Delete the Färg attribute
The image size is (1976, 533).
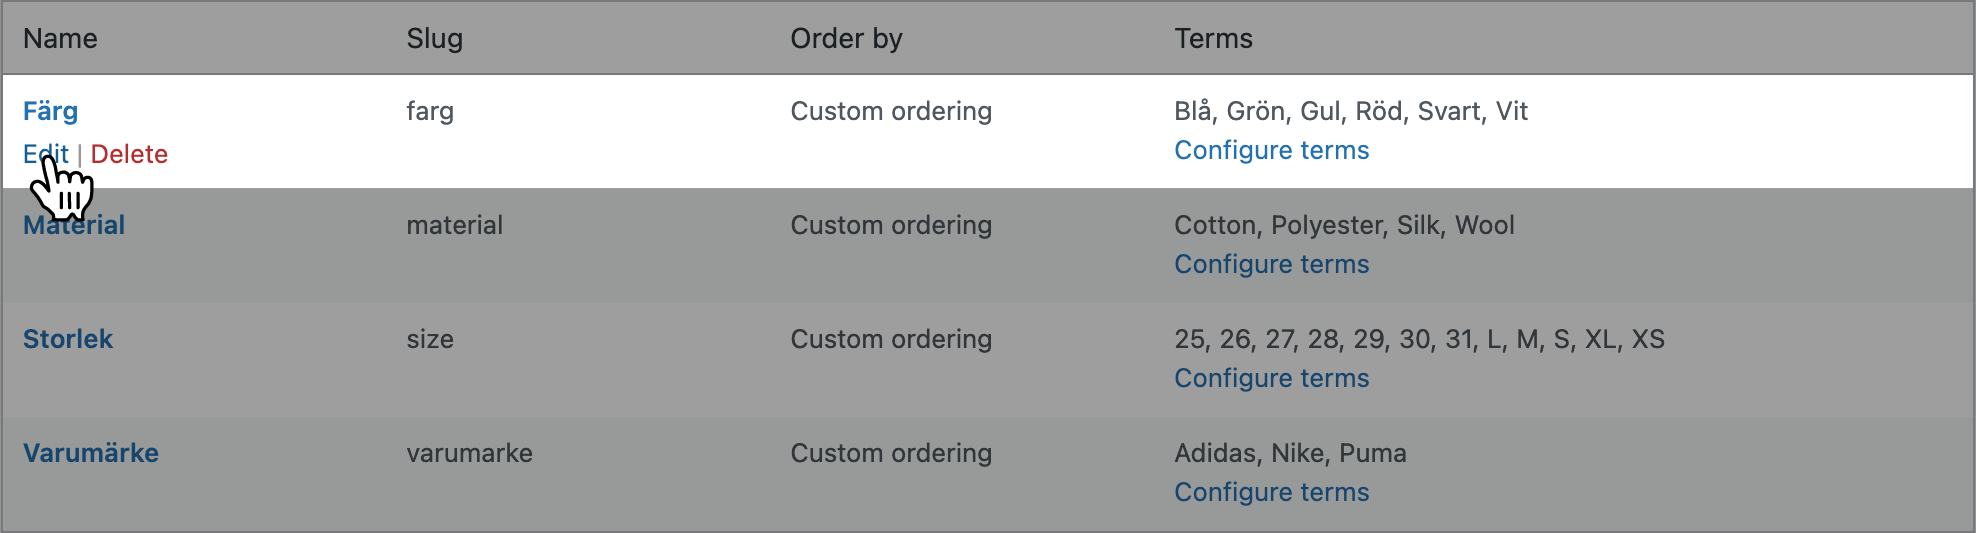click(129, 154)
